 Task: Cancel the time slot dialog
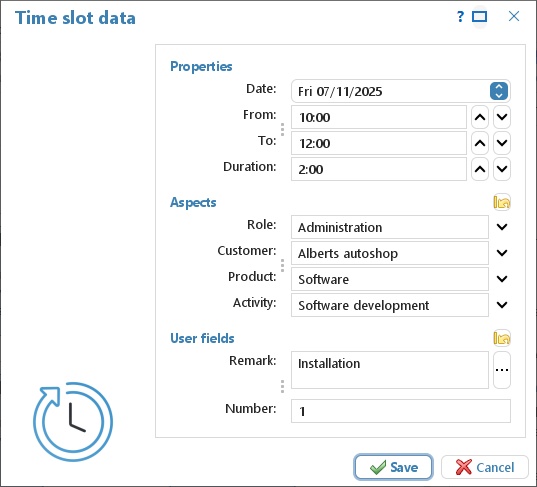(x=485, y=467)
